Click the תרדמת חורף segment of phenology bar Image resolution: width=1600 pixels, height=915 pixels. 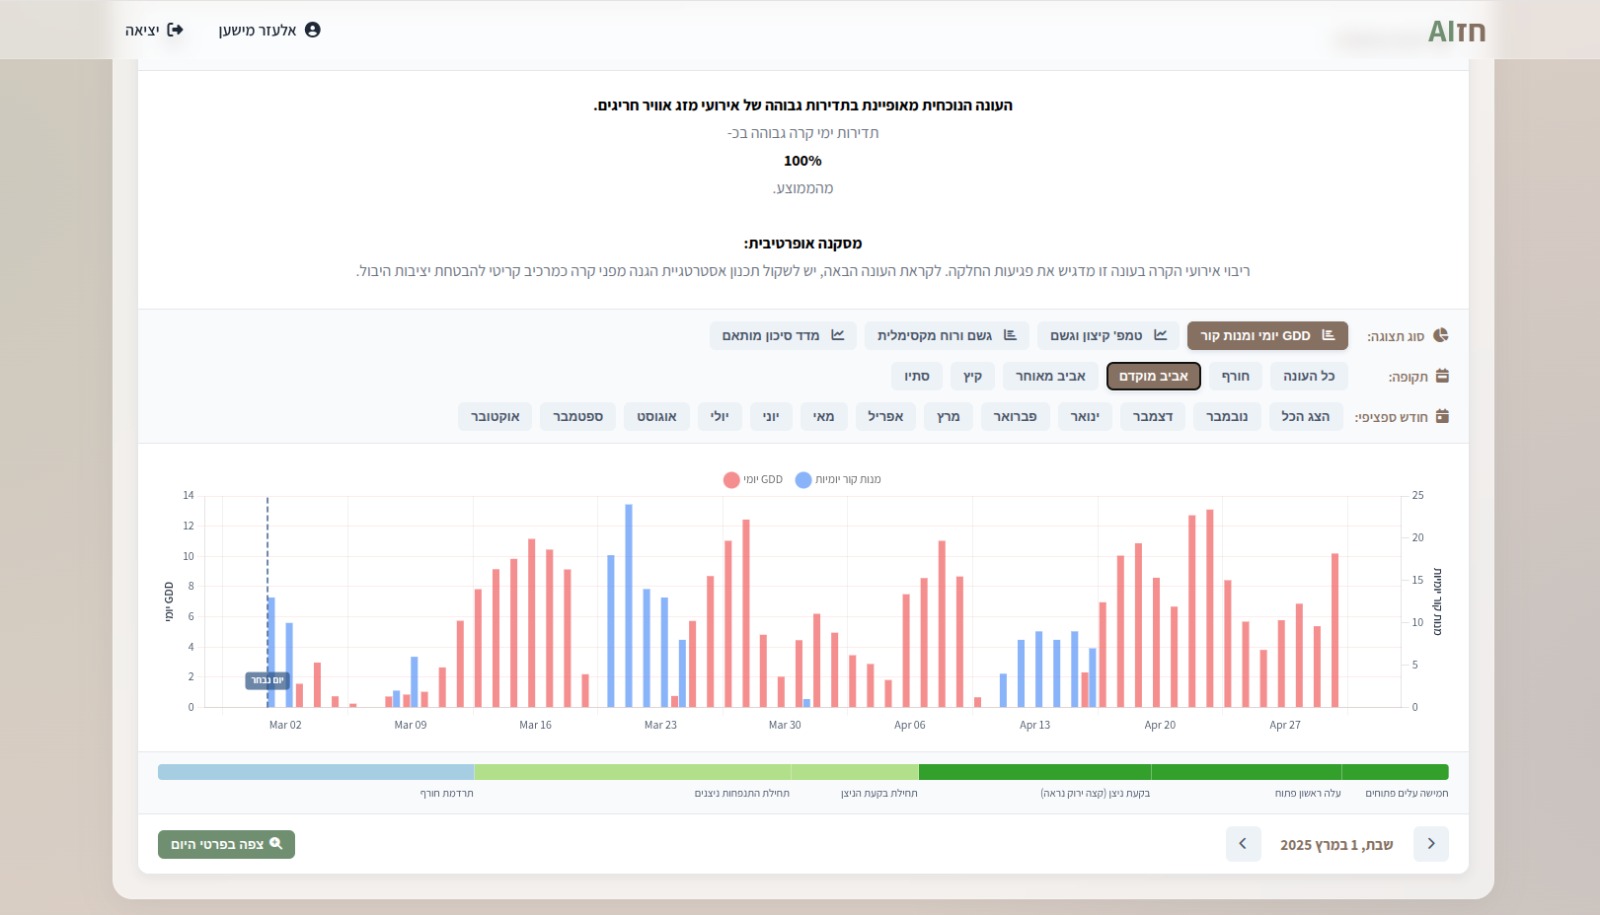(315, 772)
